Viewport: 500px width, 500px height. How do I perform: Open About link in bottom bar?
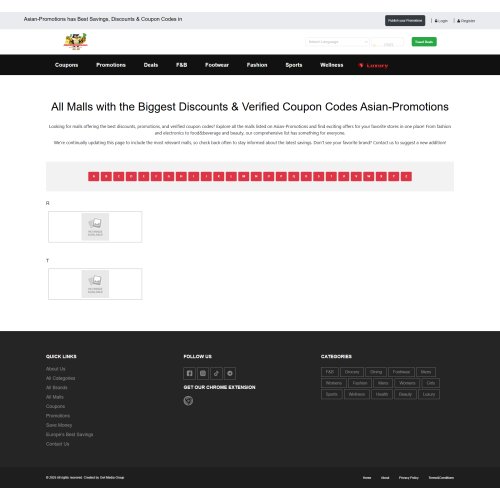tap(385, 478)
